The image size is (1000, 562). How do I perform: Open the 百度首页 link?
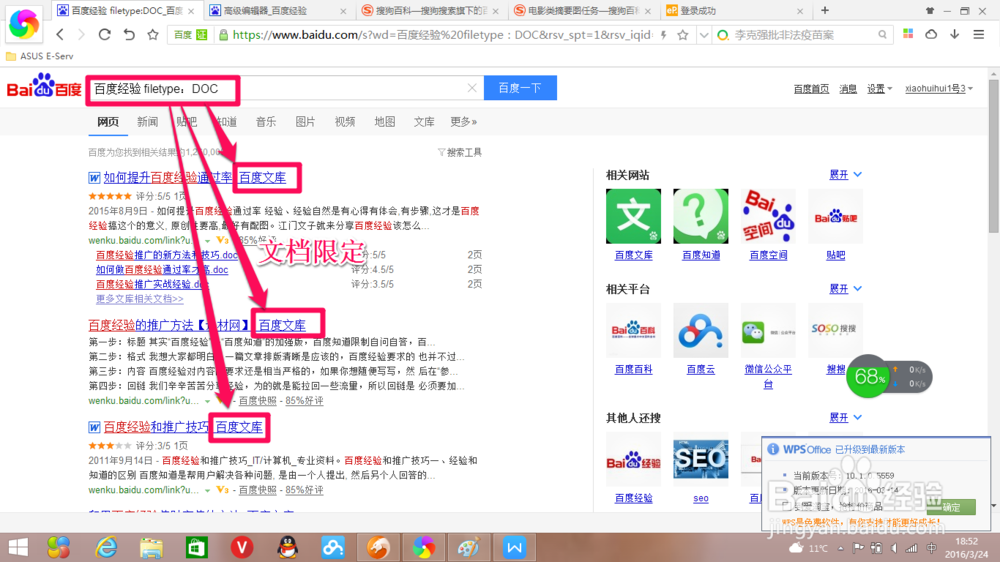point(811,89)
